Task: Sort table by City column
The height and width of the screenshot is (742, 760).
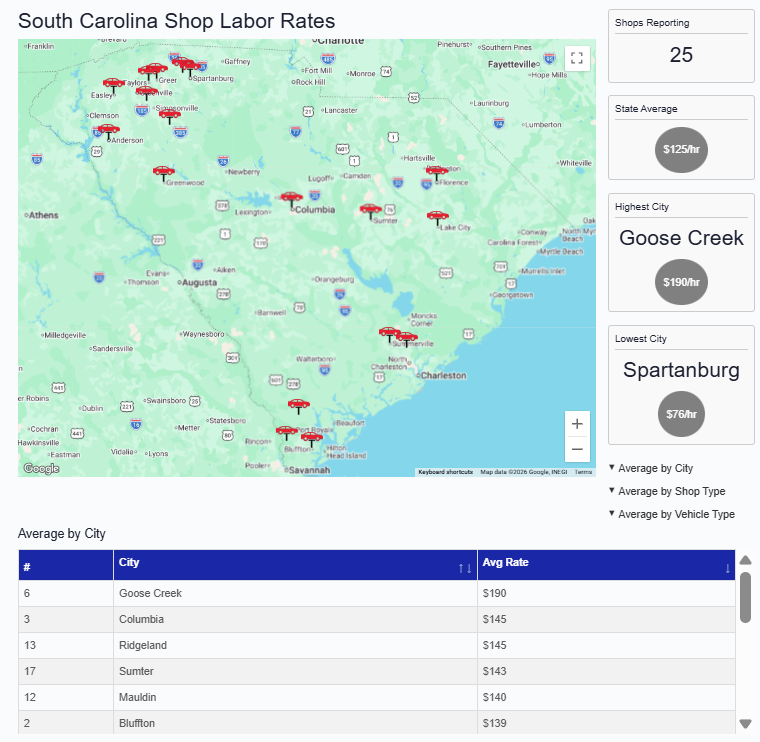Action: click(295, 565)
